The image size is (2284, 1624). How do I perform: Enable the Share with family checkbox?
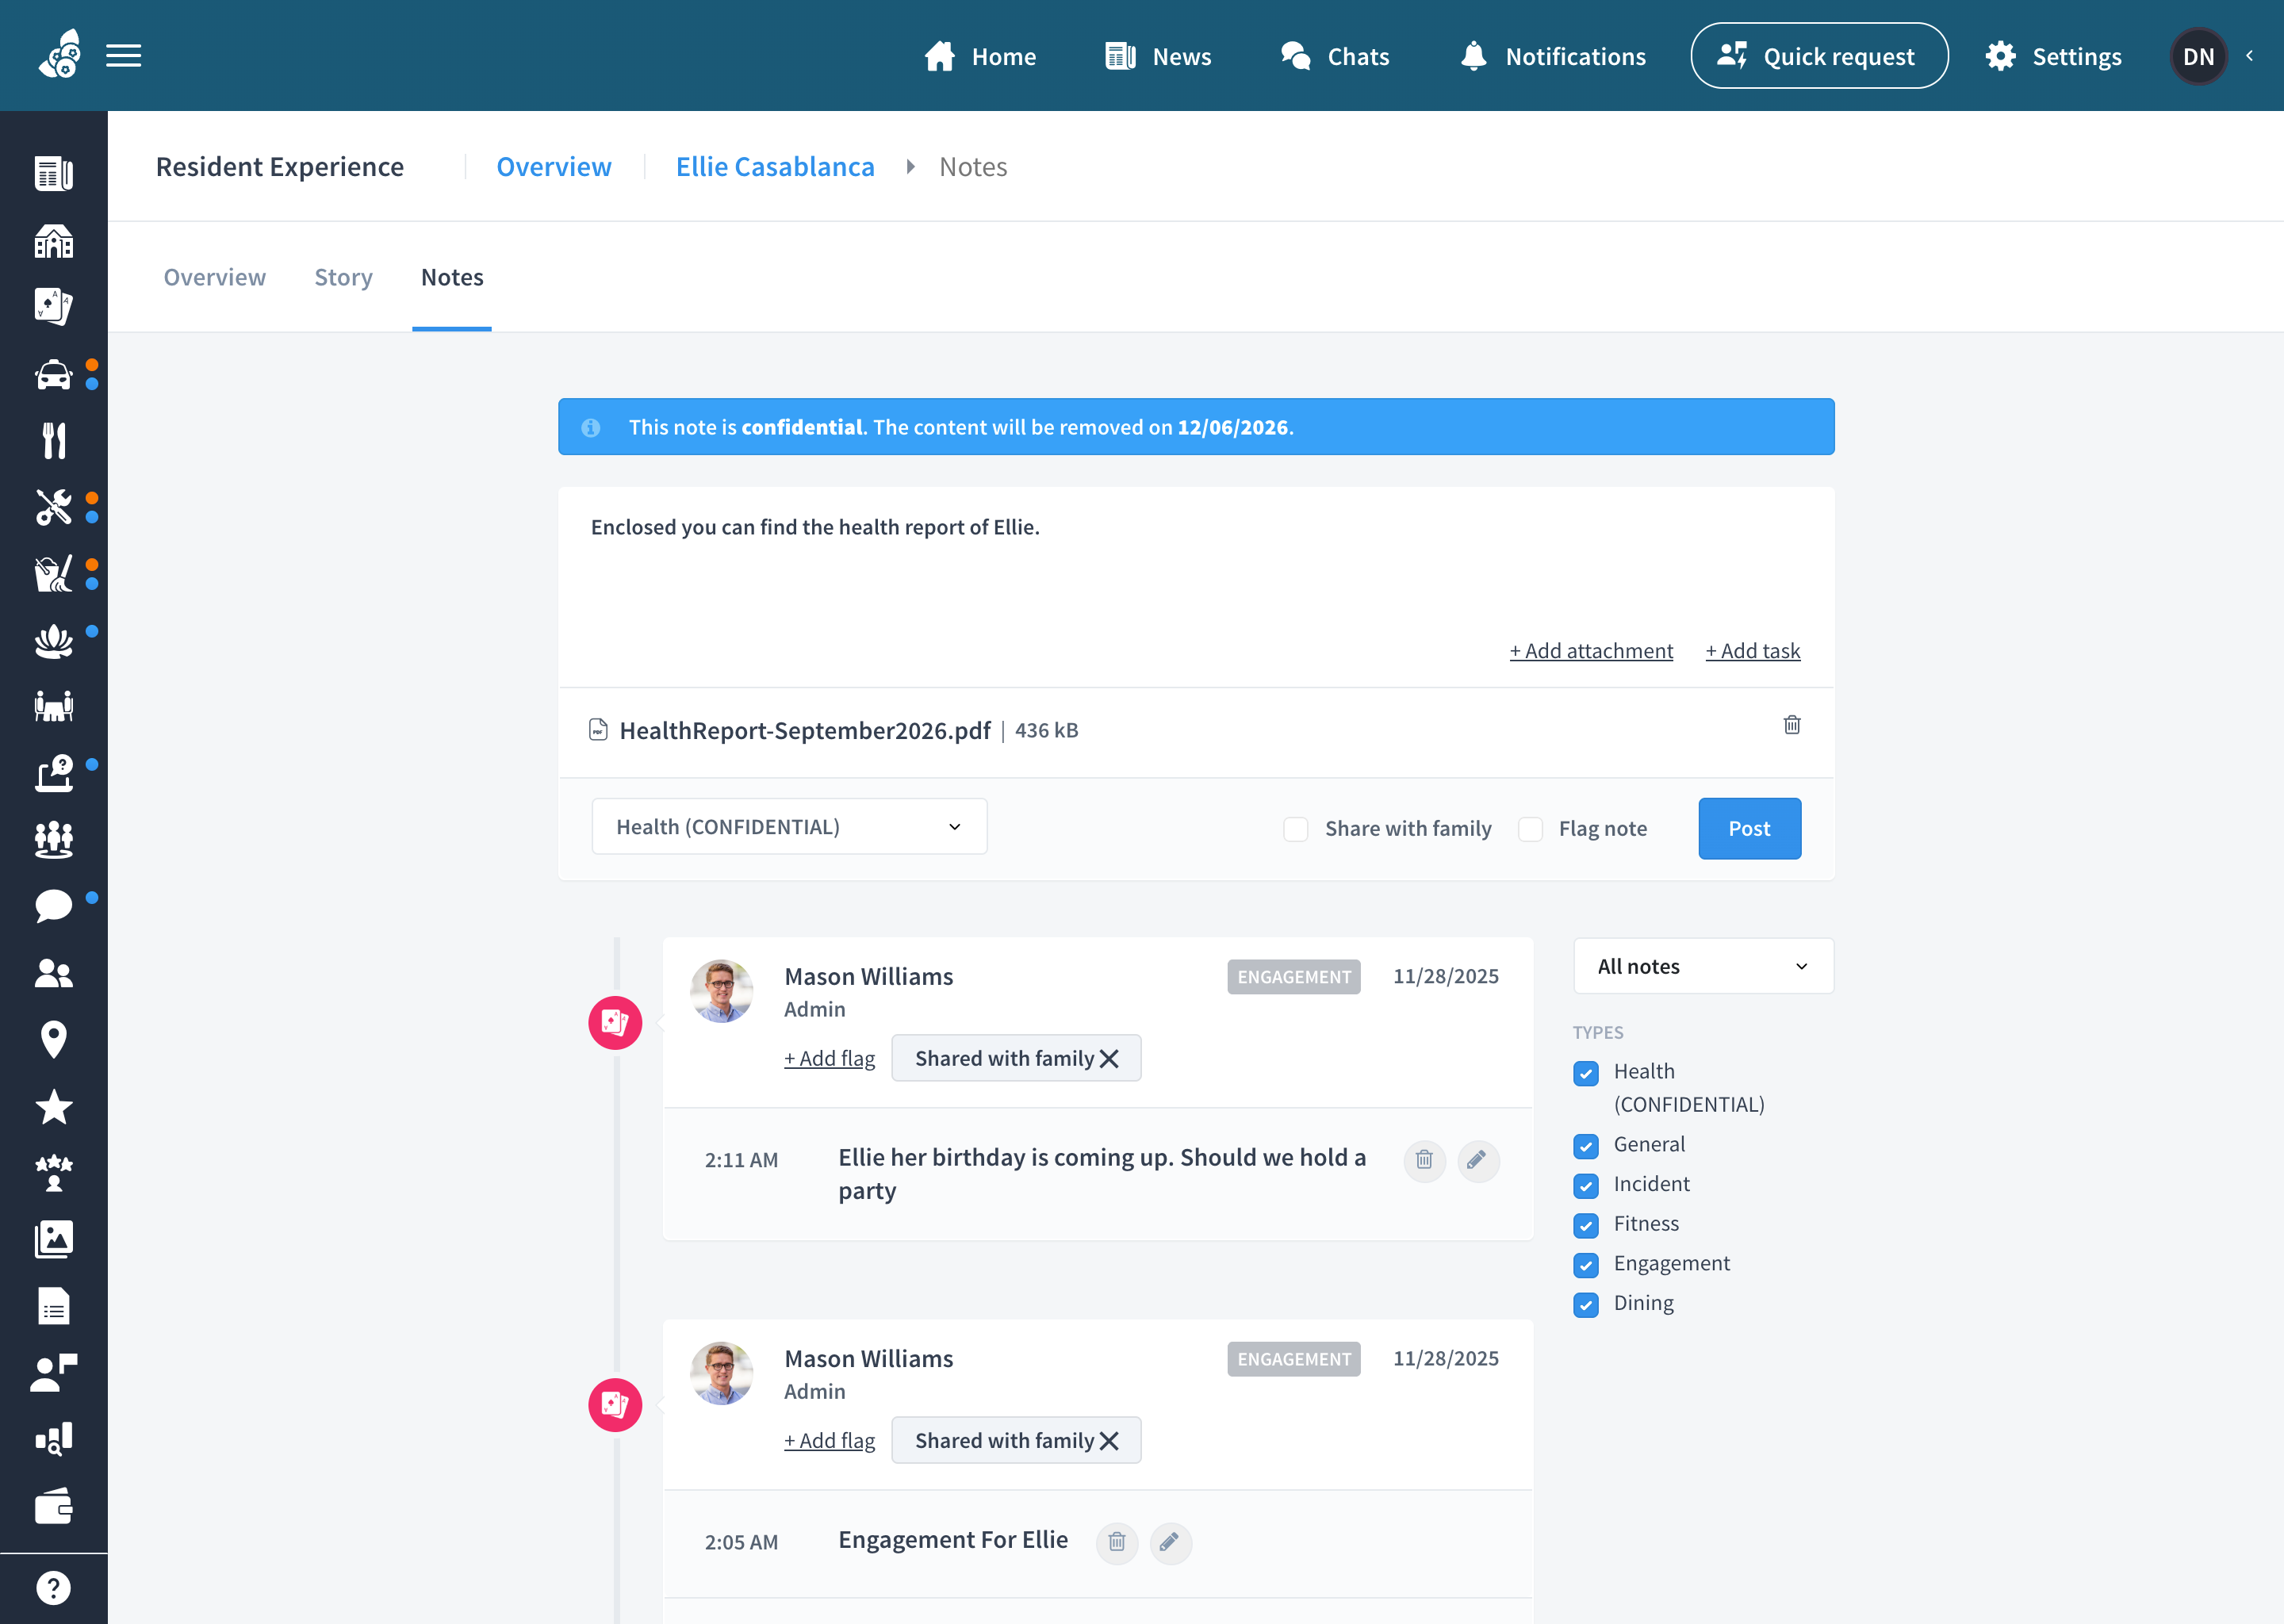coord(1295,829)
